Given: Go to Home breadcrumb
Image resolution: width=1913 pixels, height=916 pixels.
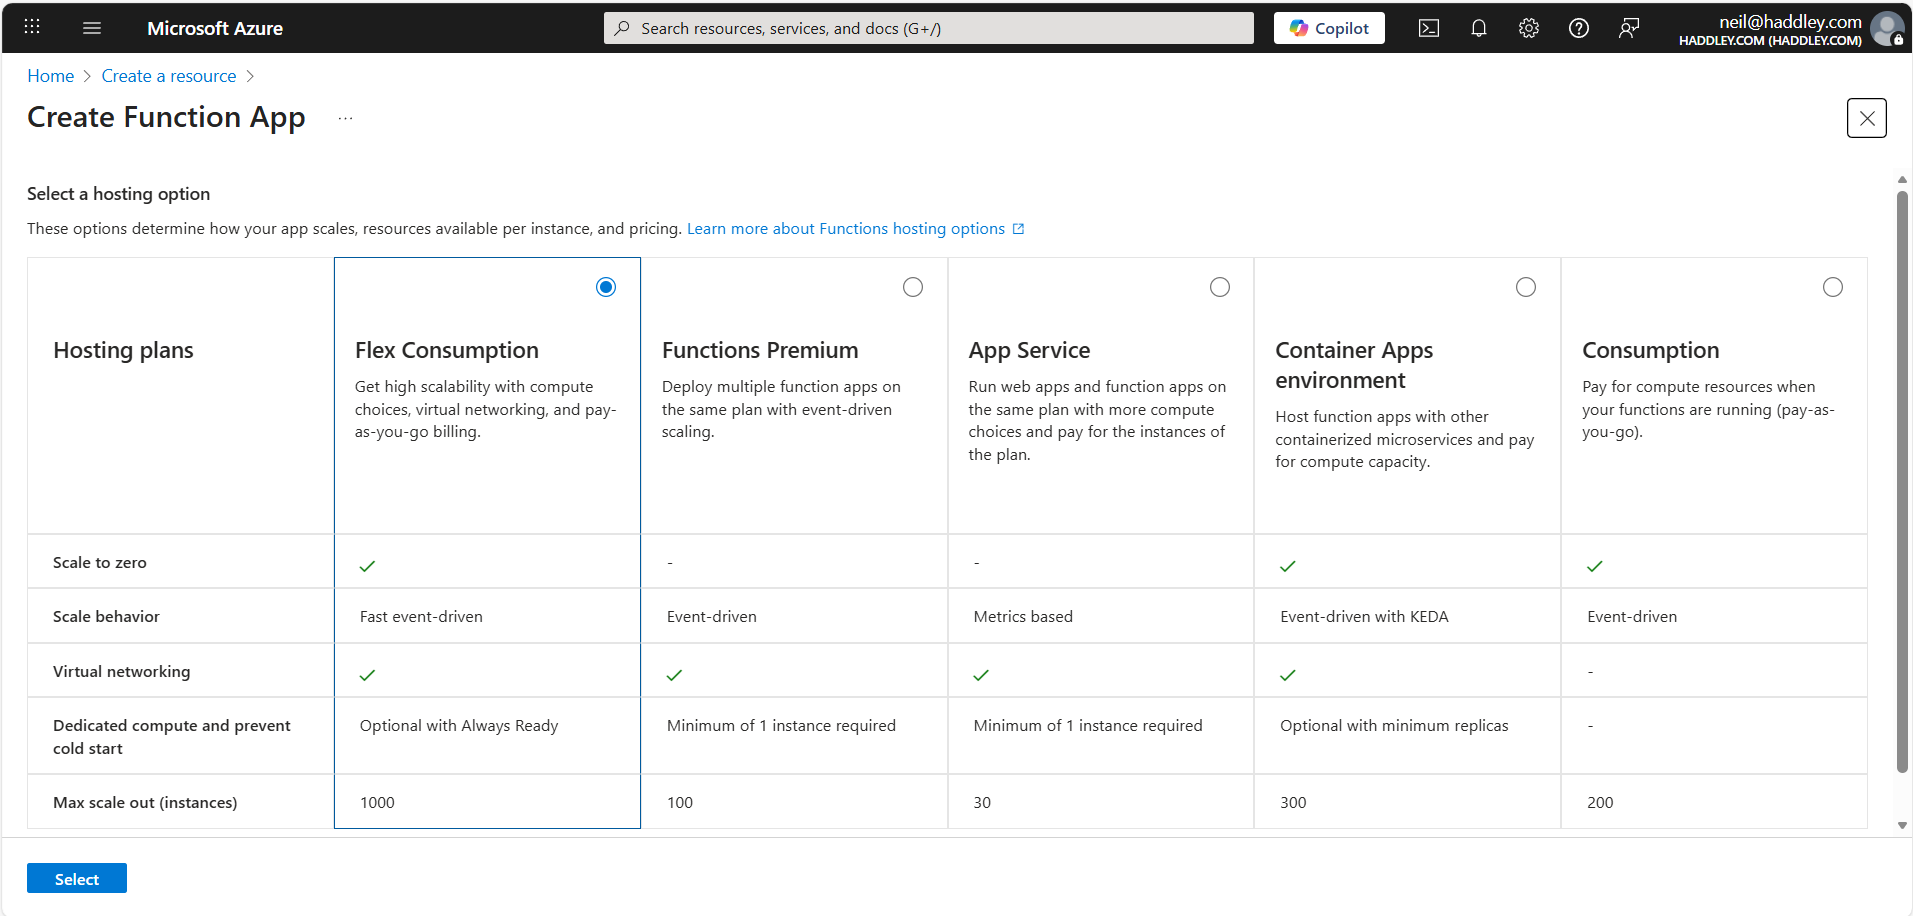Looking at the screenshot, I should (50, 75).
